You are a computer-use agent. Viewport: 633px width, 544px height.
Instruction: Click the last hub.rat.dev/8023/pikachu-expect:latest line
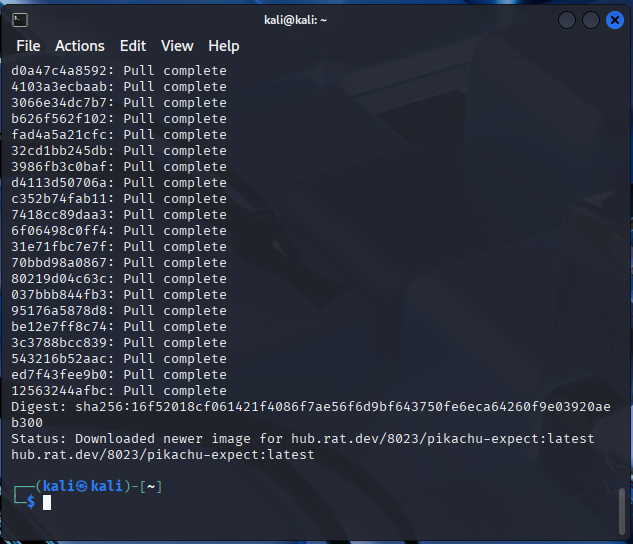coord(162,455)
